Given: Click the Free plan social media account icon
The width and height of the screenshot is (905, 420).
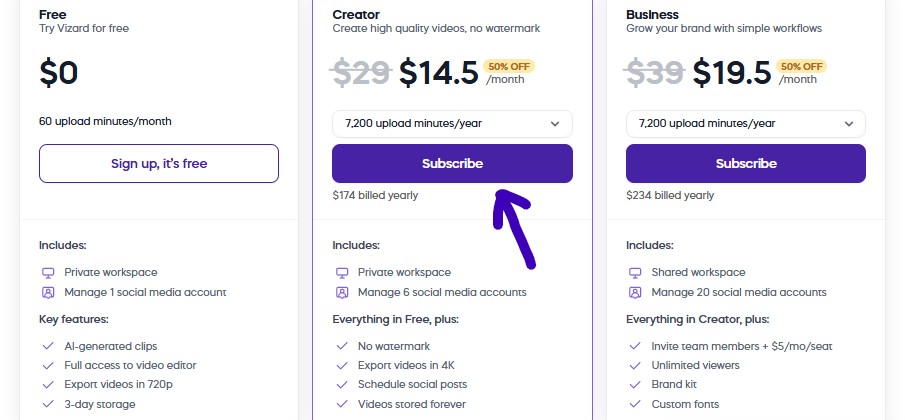Looking at the screenshot, I should pyautogui.click(x=48, y=292).
